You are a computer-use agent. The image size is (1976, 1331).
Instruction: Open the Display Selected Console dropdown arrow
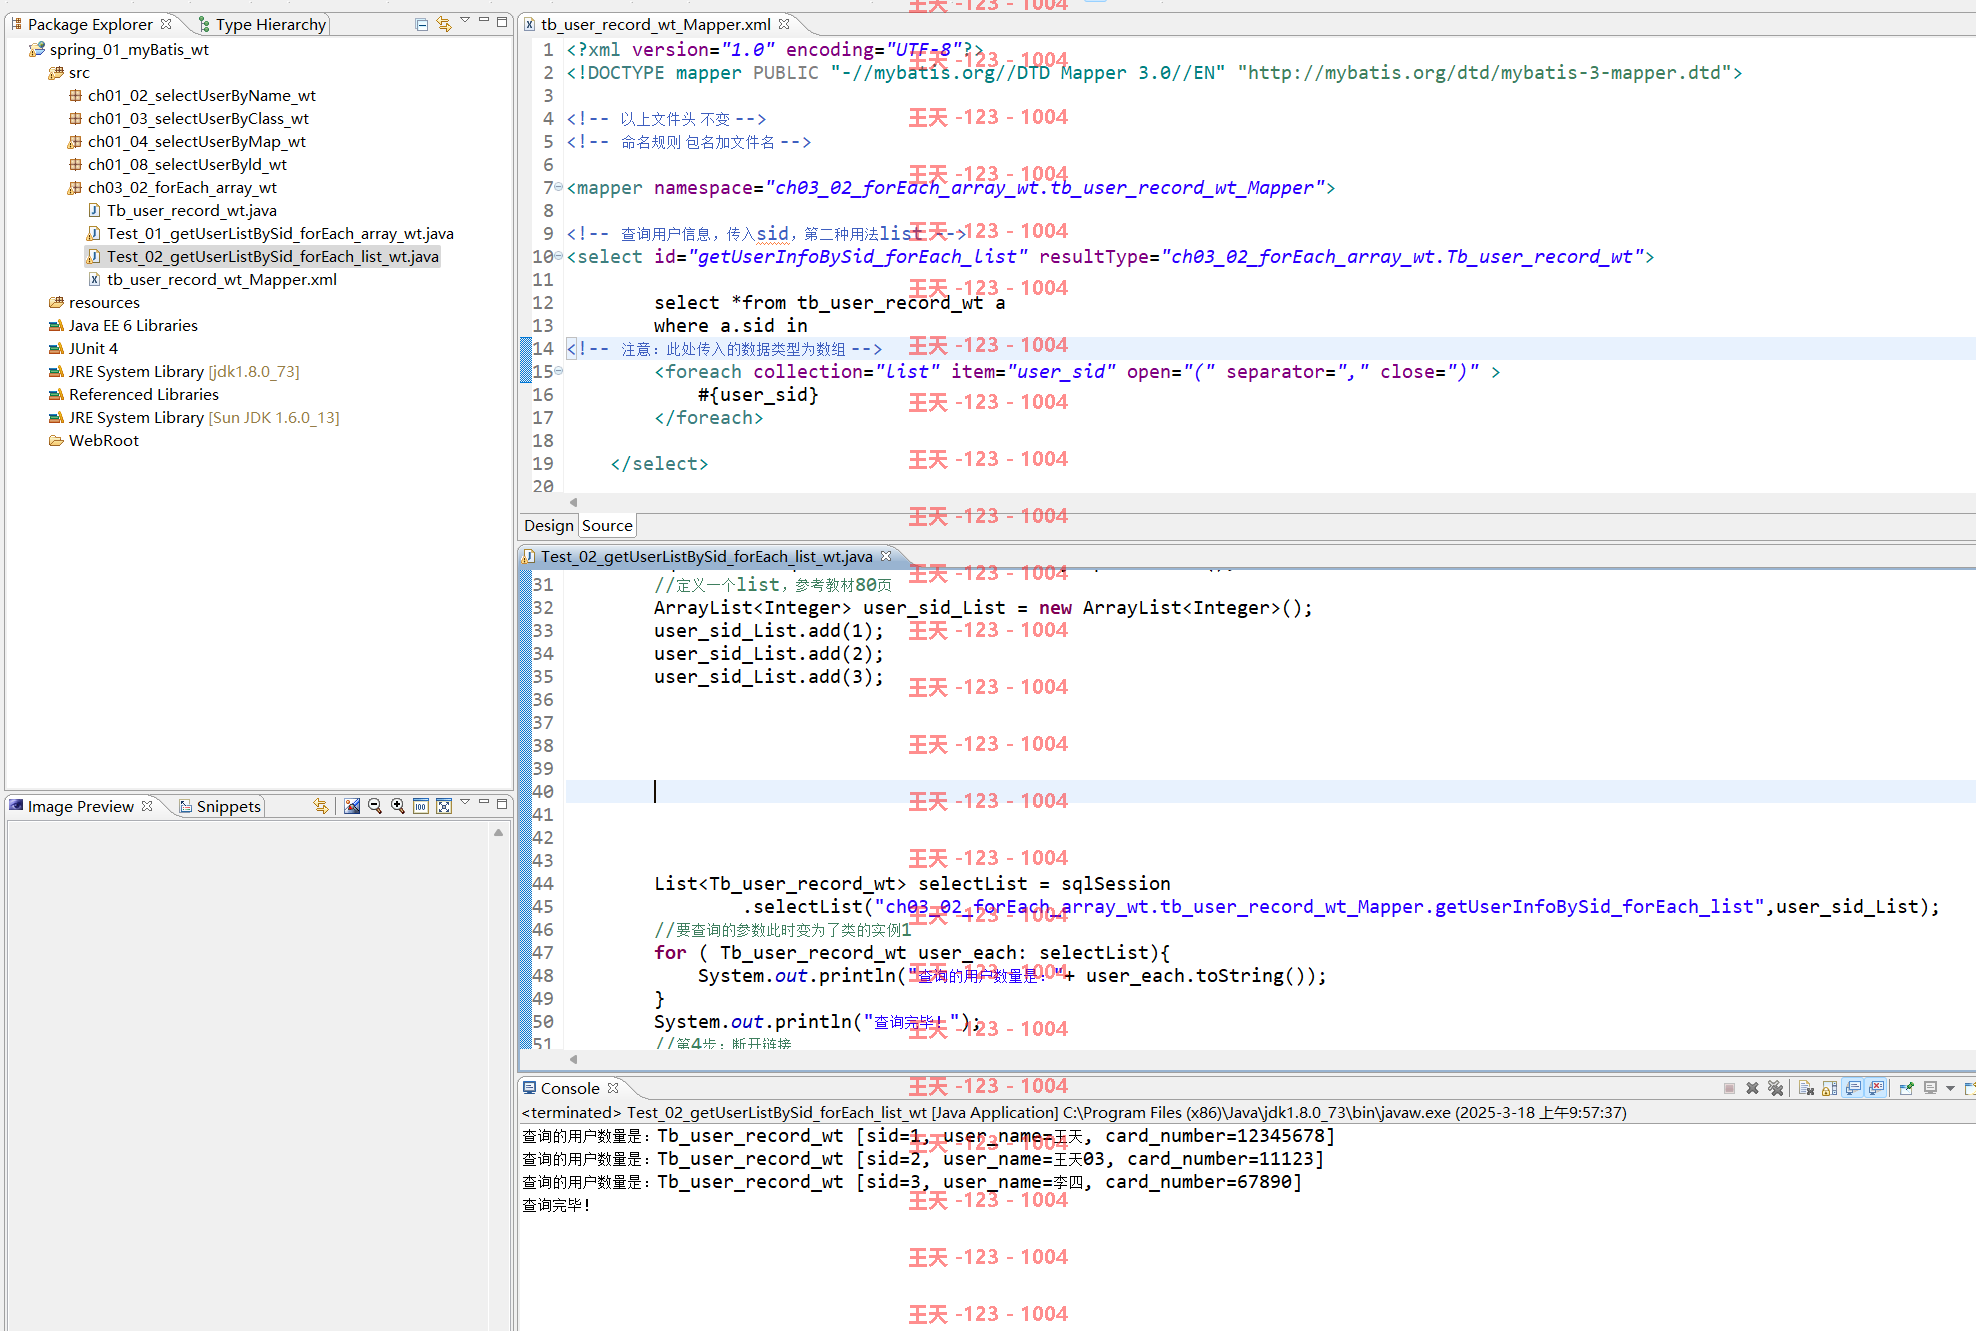point(1950,1088)
